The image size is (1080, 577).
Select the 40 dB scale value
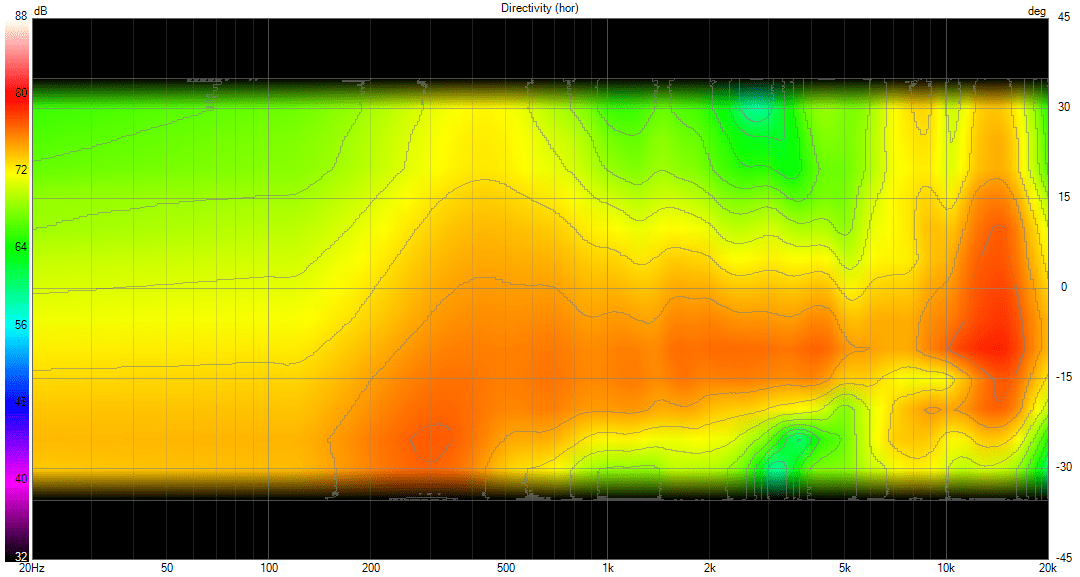click(x=21, y=479)
